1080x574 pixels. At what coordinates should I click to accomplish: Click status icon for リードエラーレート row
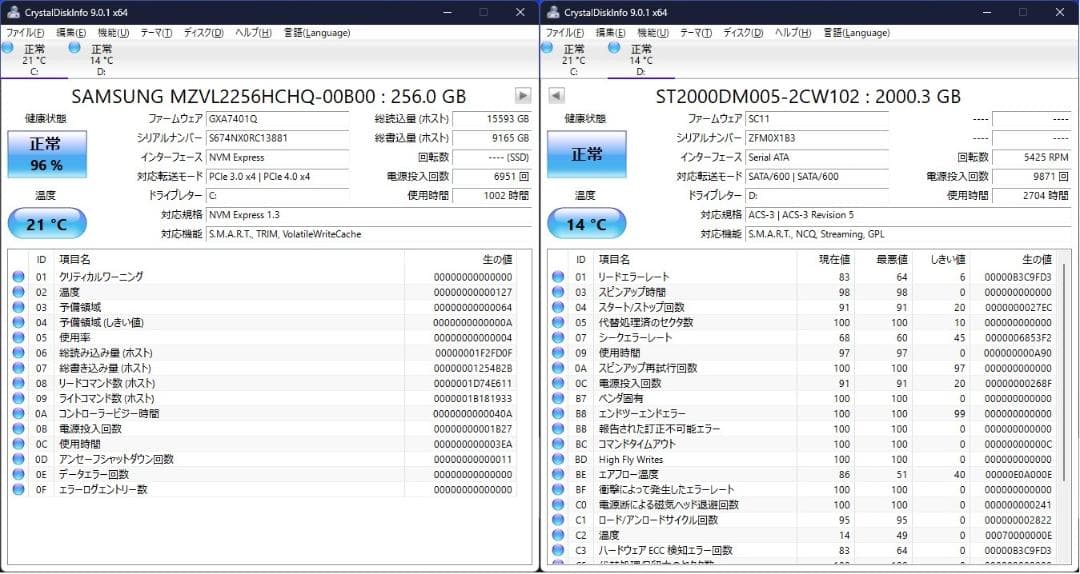pyautogui.click(x=558, y=277)
